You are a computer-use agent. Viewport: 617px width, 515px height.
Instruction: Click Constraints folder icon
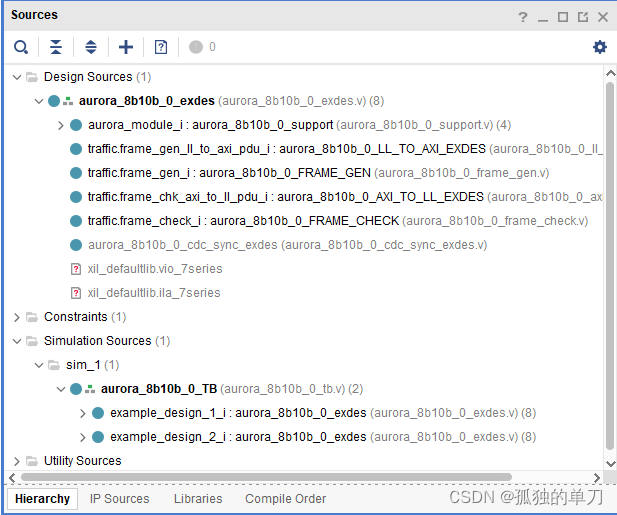tap(32, 317)
